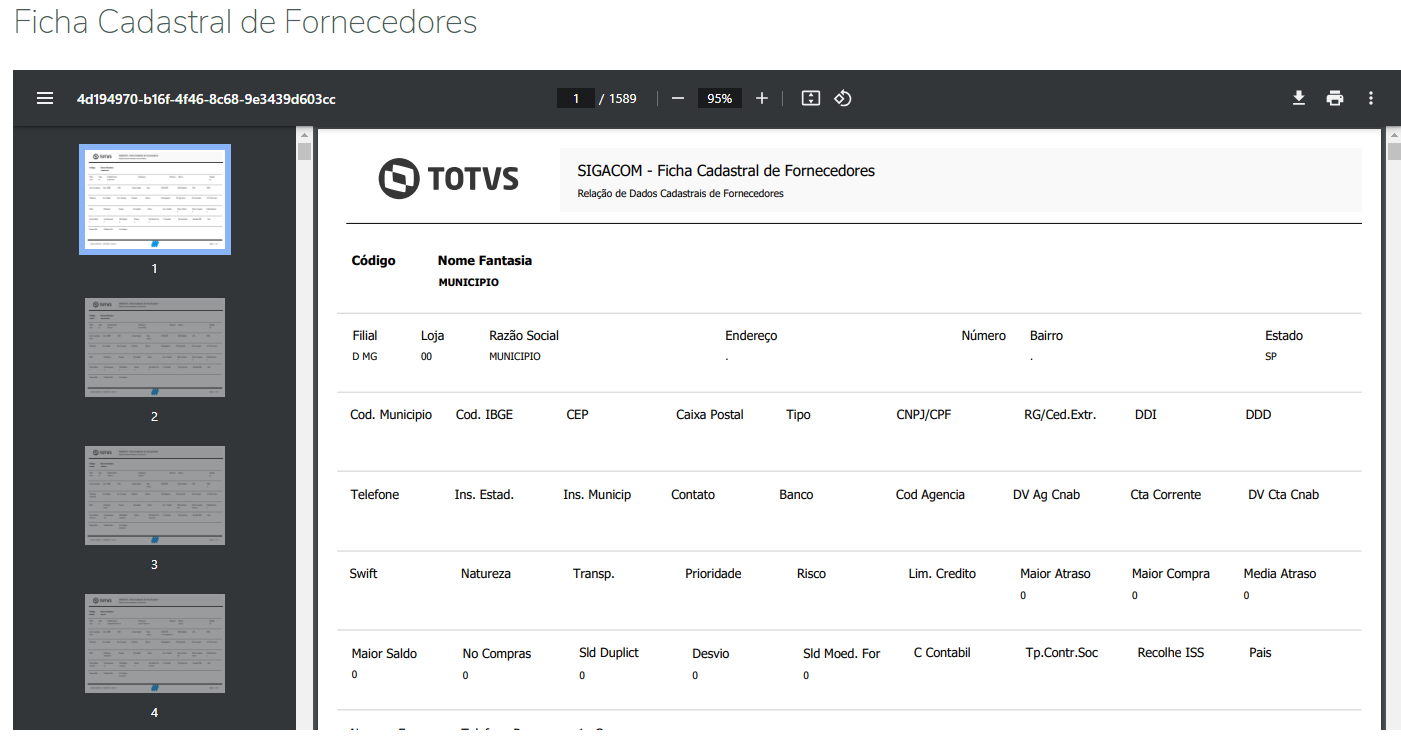Open page 2 thumbnail
Screen dimensions: 1401x736
pyautogui.click(x=155, y=347)
